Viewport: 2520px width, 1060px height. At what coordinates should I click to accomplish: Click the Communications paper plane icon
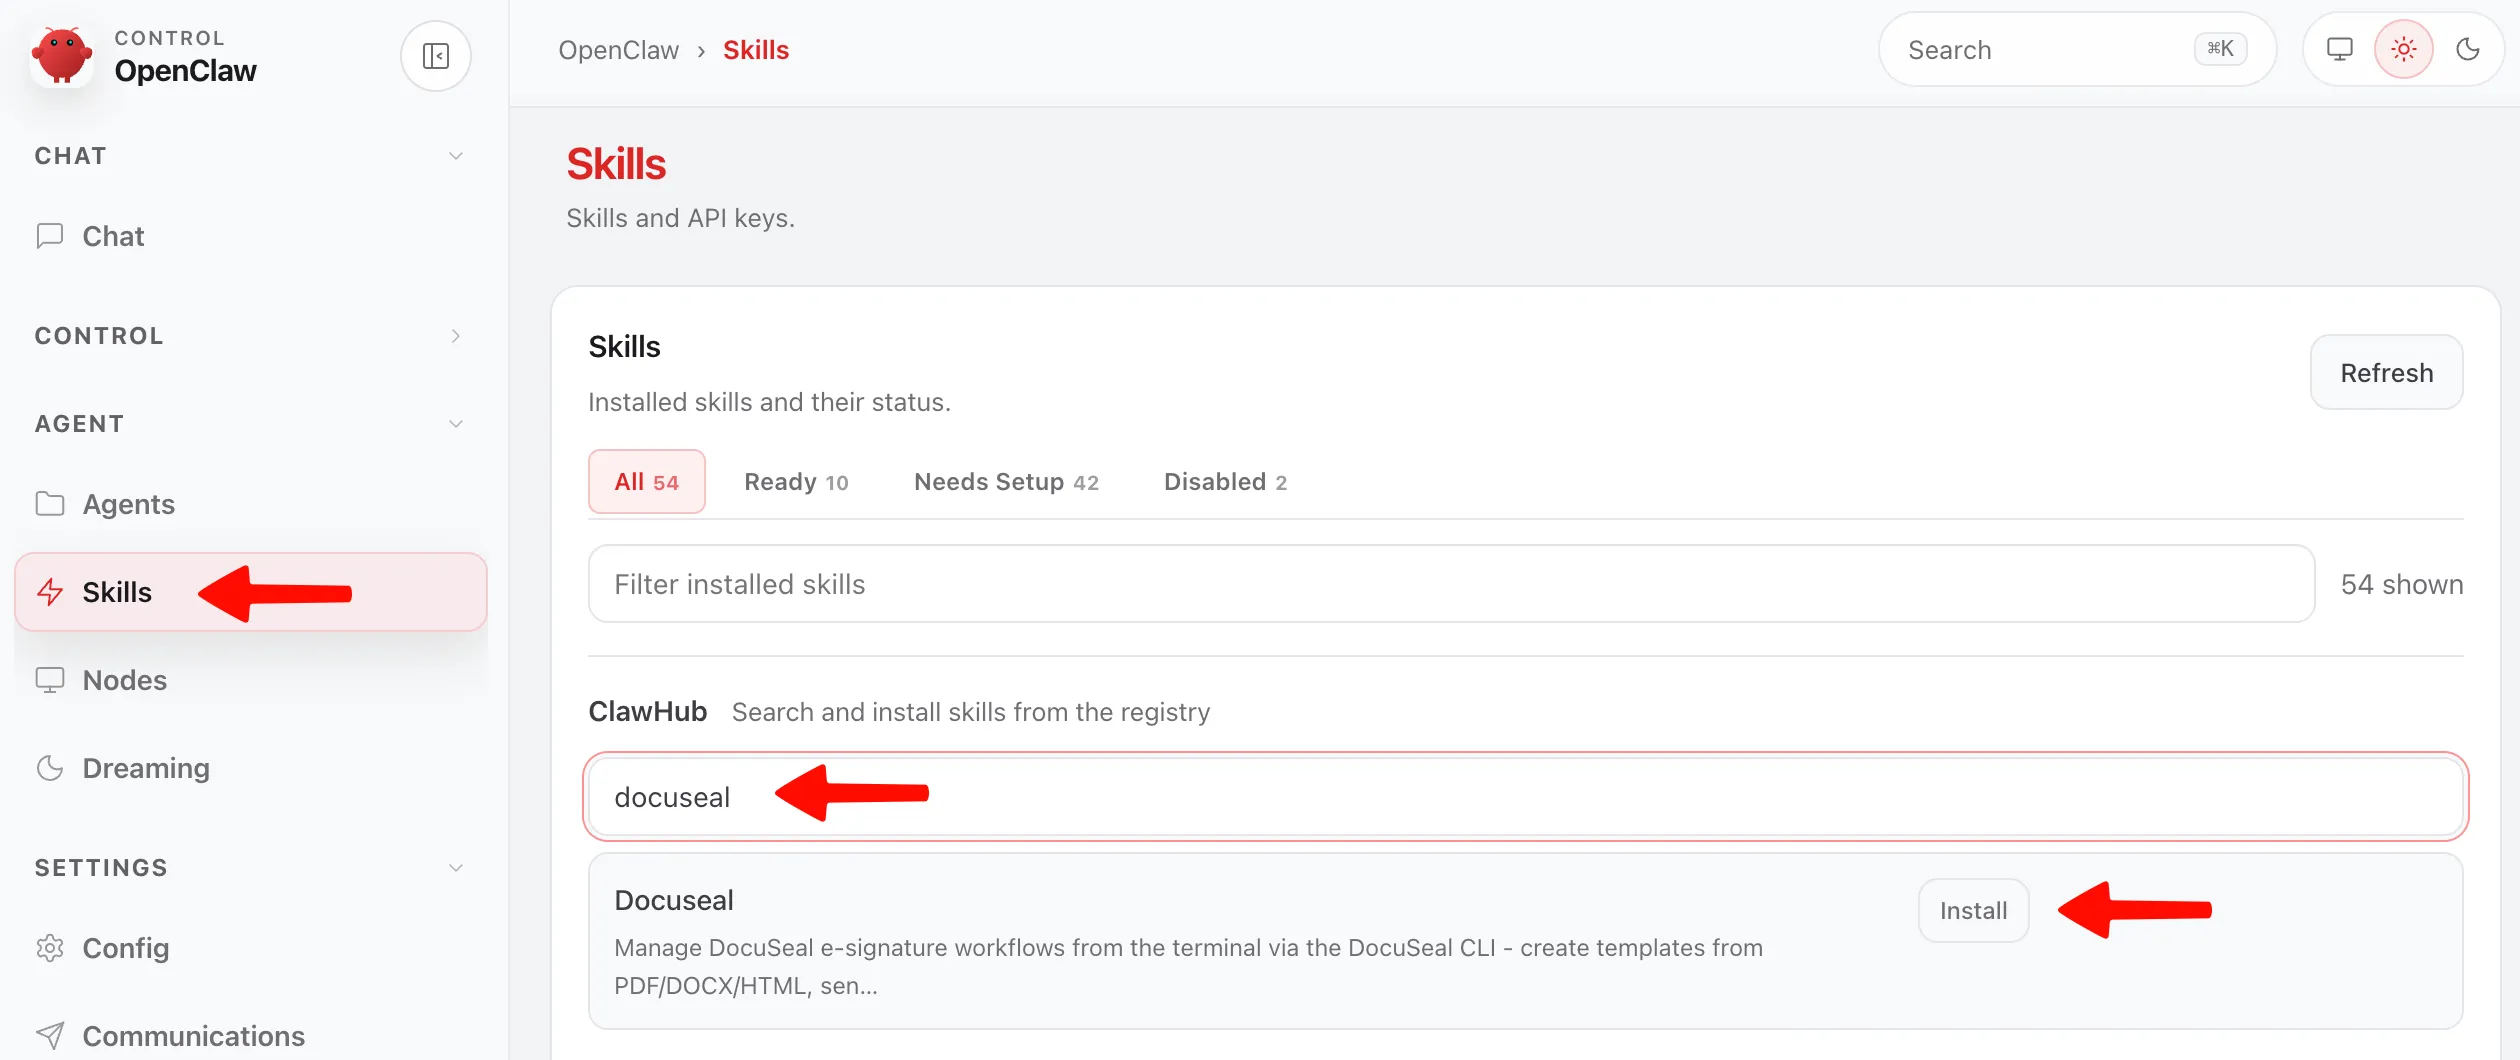pyautogui.click(x=50, y=1035)
